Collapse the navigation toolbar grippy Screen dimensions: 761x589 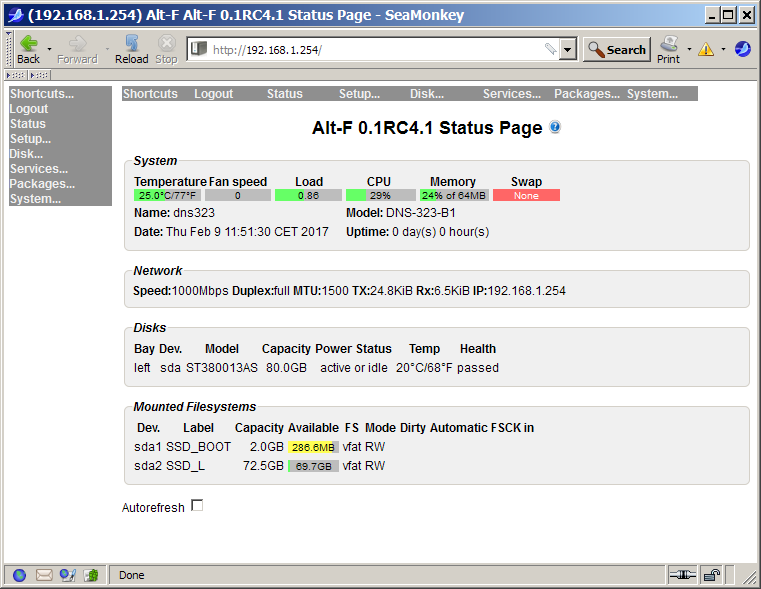(8, 49)
